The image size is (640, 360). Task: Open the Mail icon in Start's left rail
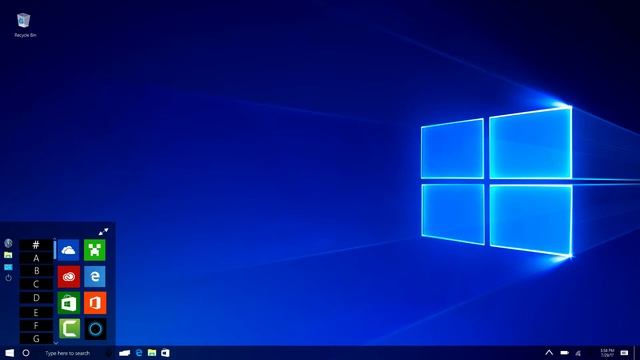(x=8, y=267)
